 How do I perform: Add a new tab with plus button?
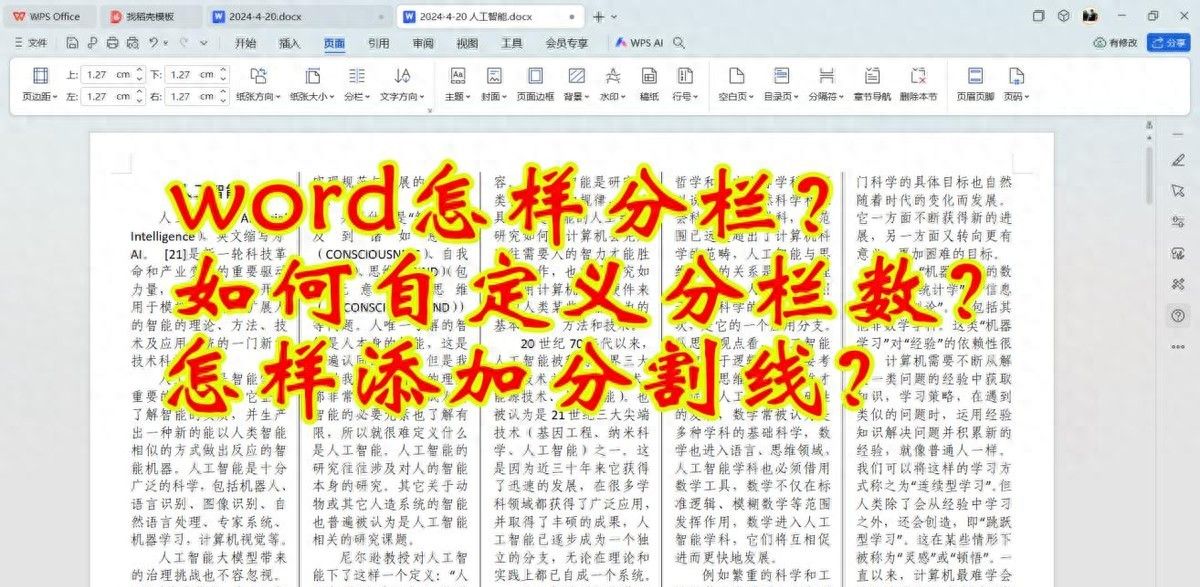tap(599, 17)
